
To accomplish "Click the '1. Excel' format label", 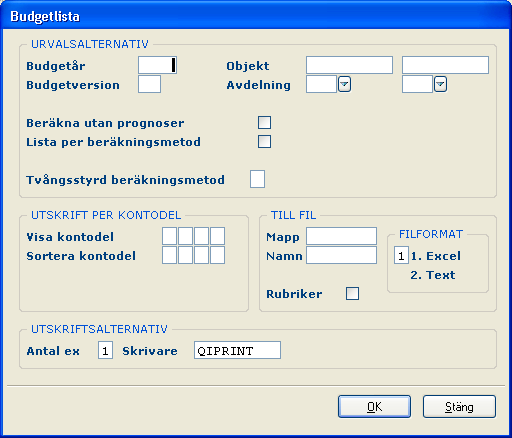I will [x=436, y=256].
